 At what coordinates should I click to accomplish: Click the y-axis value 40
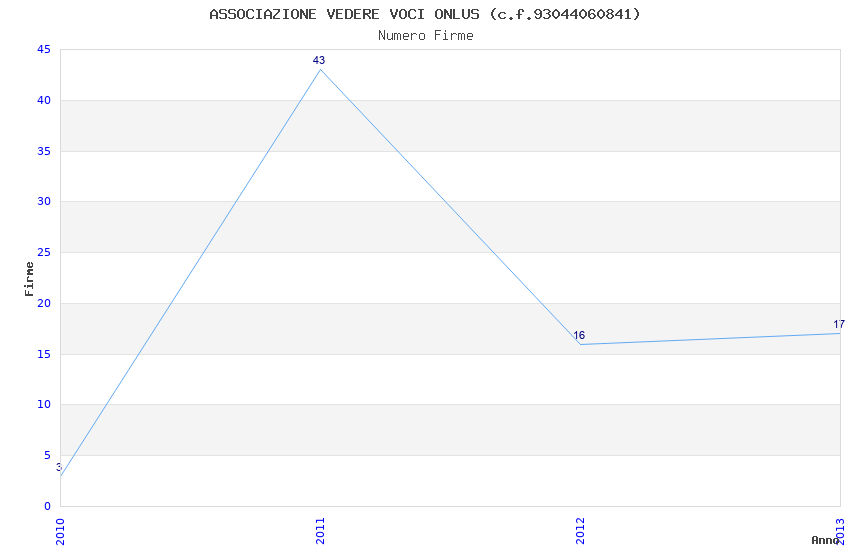pyautogui.click(x=44, y=100)
